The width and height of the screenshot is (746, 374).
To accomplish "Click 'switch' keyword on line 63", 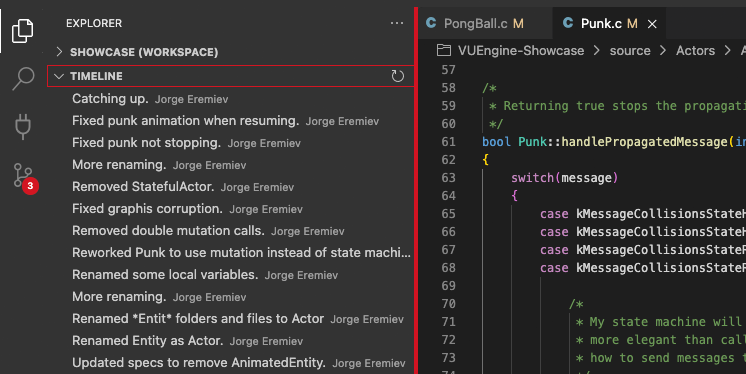I will (x=533, y=178).
